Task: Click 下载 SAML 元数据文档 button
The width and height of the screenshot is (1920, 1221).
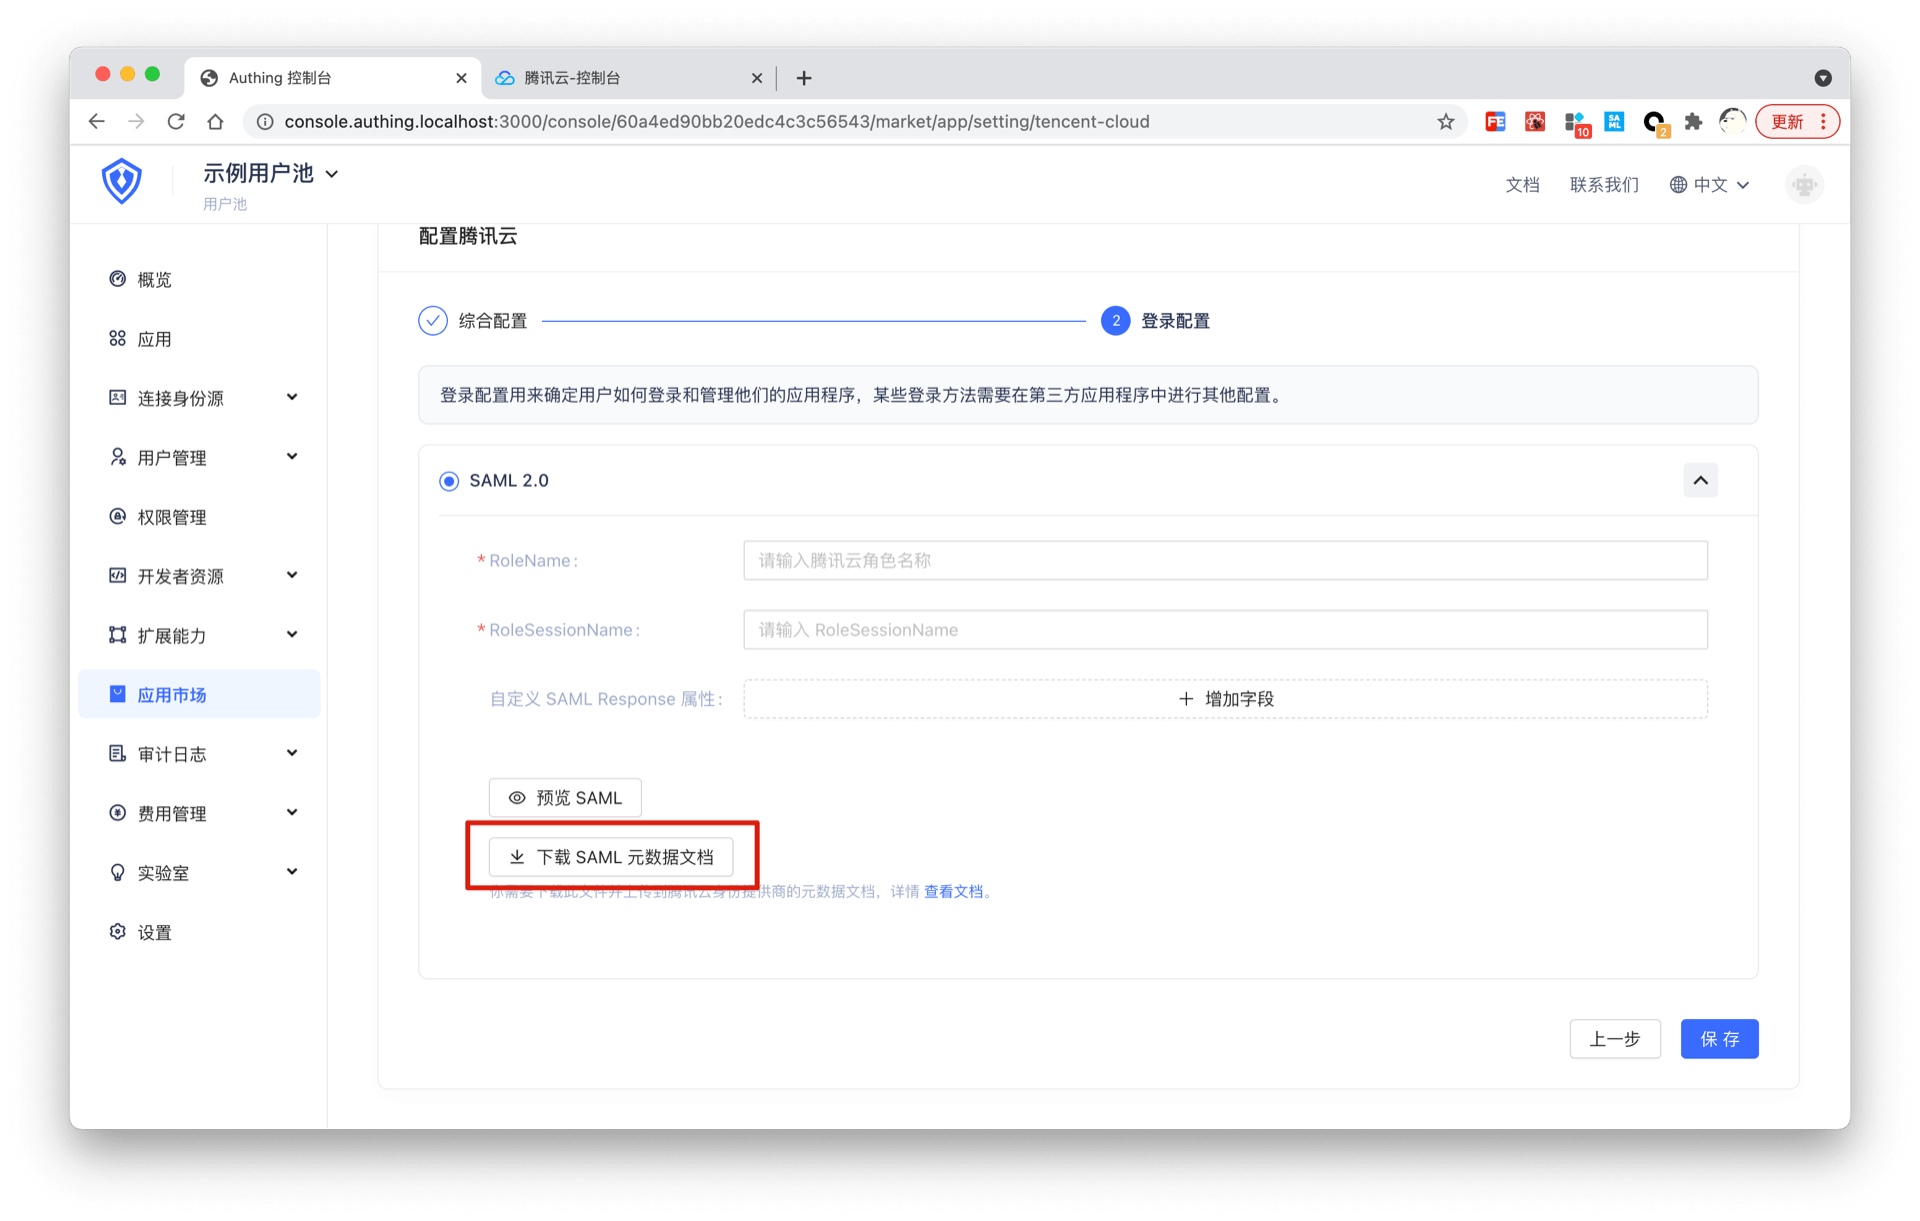Action: click(611, 857)
